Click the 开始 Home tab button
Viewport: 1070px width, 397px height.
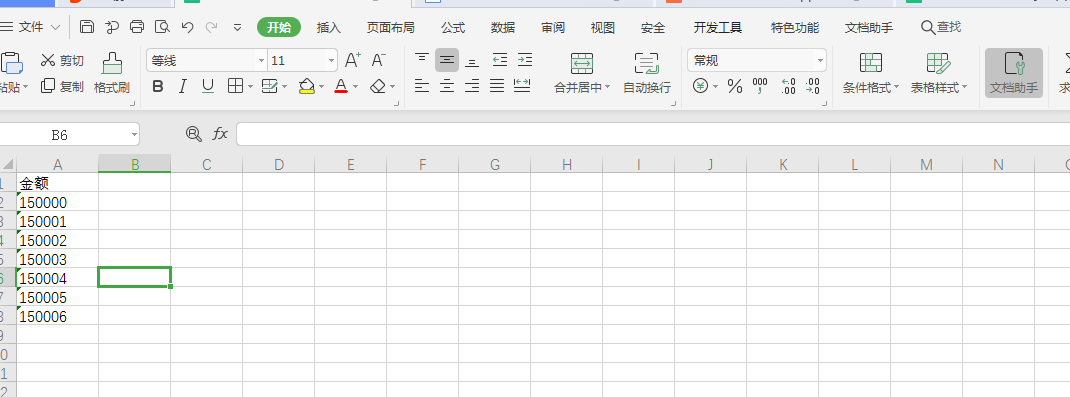[279, 27]
